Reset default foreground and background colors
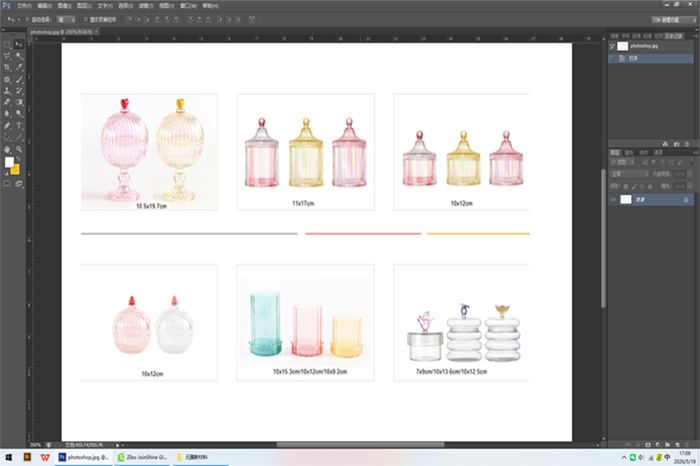 (6, 173)
